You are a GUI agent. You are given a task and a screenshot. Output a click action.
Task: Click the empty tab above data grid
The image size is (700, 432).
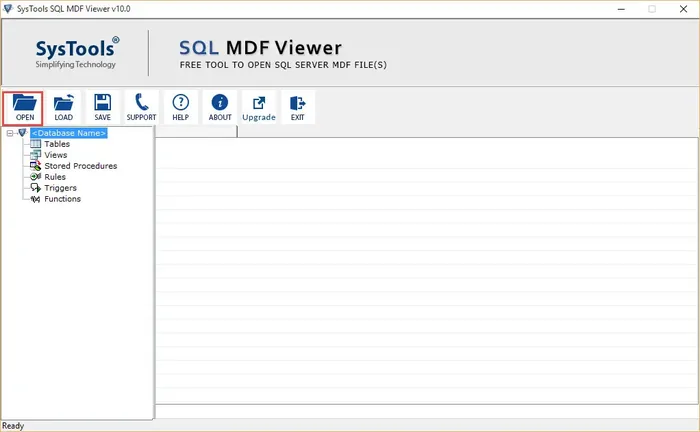[196, 131]
